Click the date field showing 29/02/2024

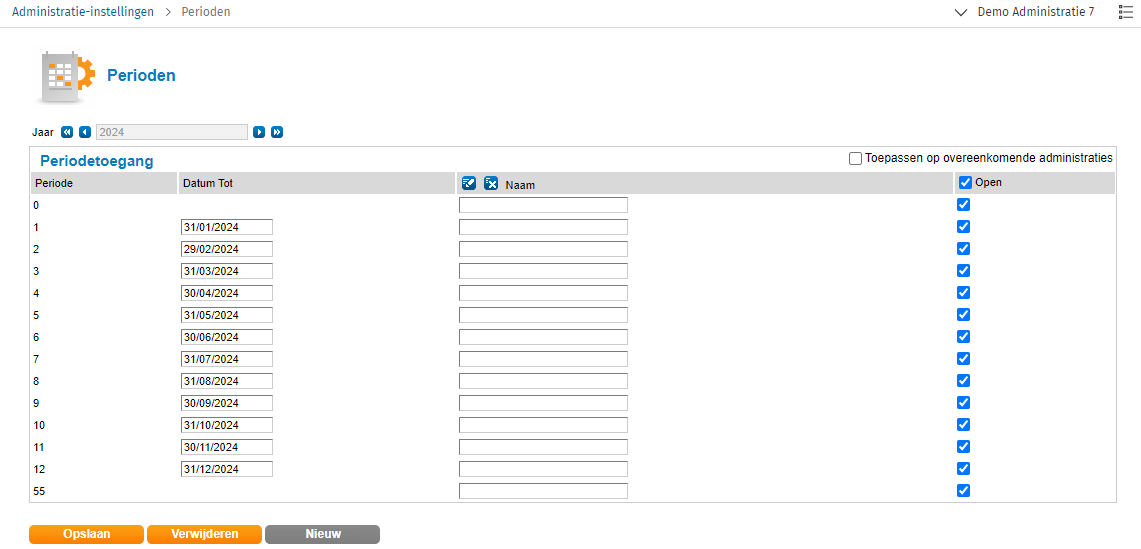(x=226, y=249)
